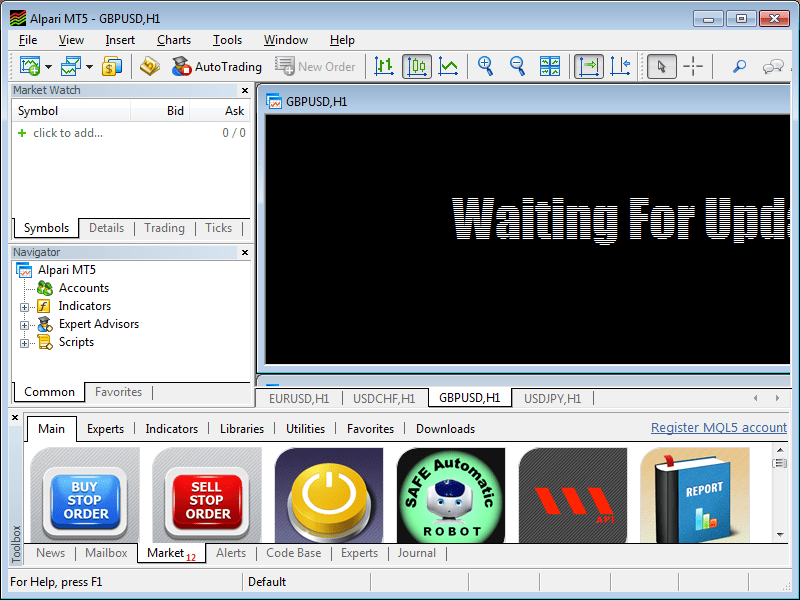Open the Code Base toolbox tab
The image size is (800, 600).
pyautogui.click(x=293, y=553)
